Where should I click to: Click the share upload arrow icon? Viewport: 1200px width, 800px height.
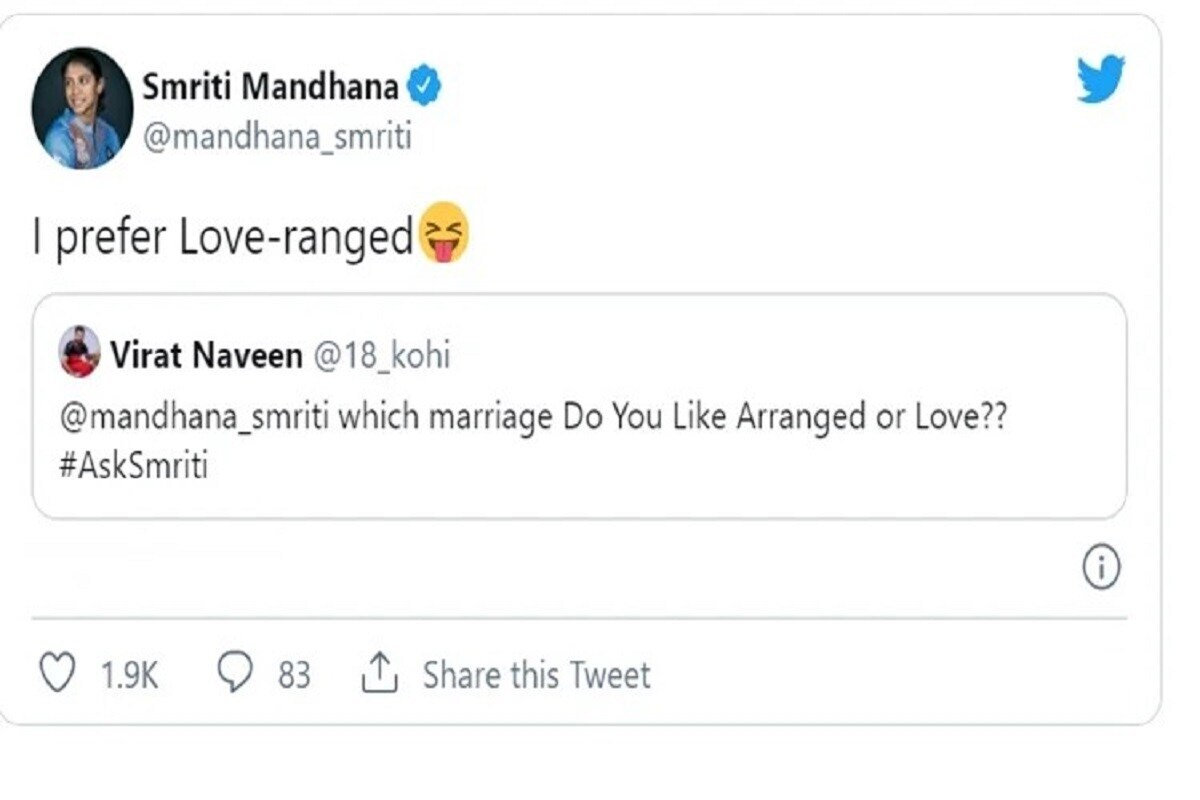click(379, 675)
